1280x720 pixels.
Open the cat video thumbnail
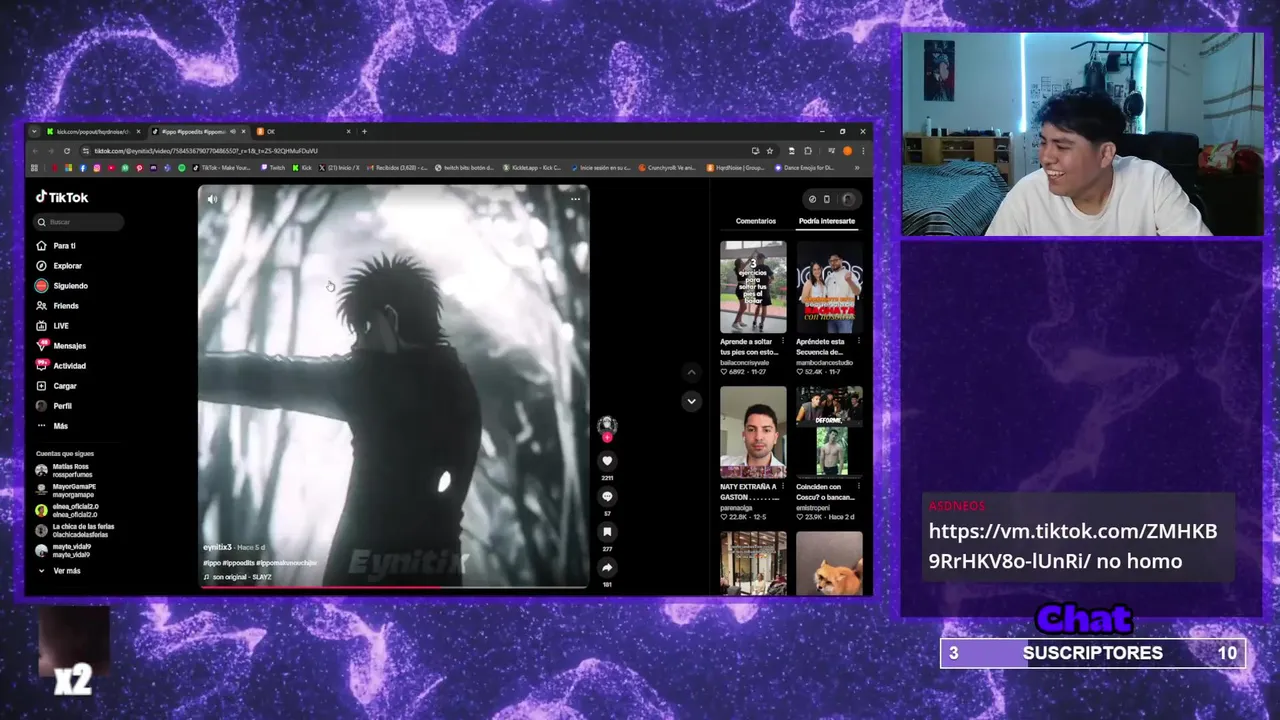click(x=829, y=563)
